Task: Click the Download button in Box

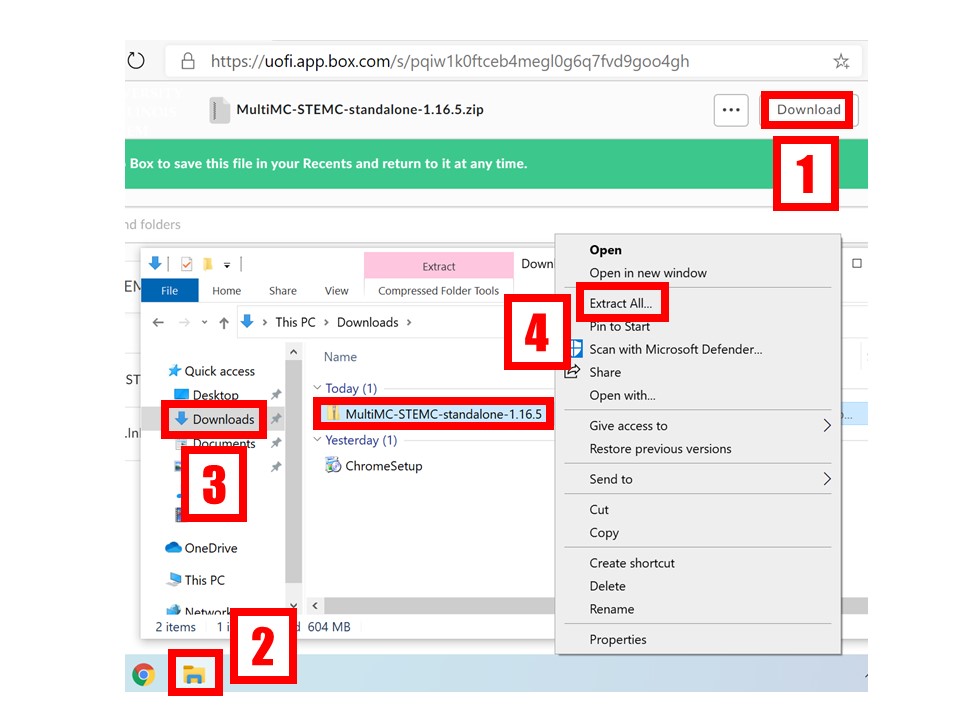Action: pyautogui.click(x=809, y=110)
